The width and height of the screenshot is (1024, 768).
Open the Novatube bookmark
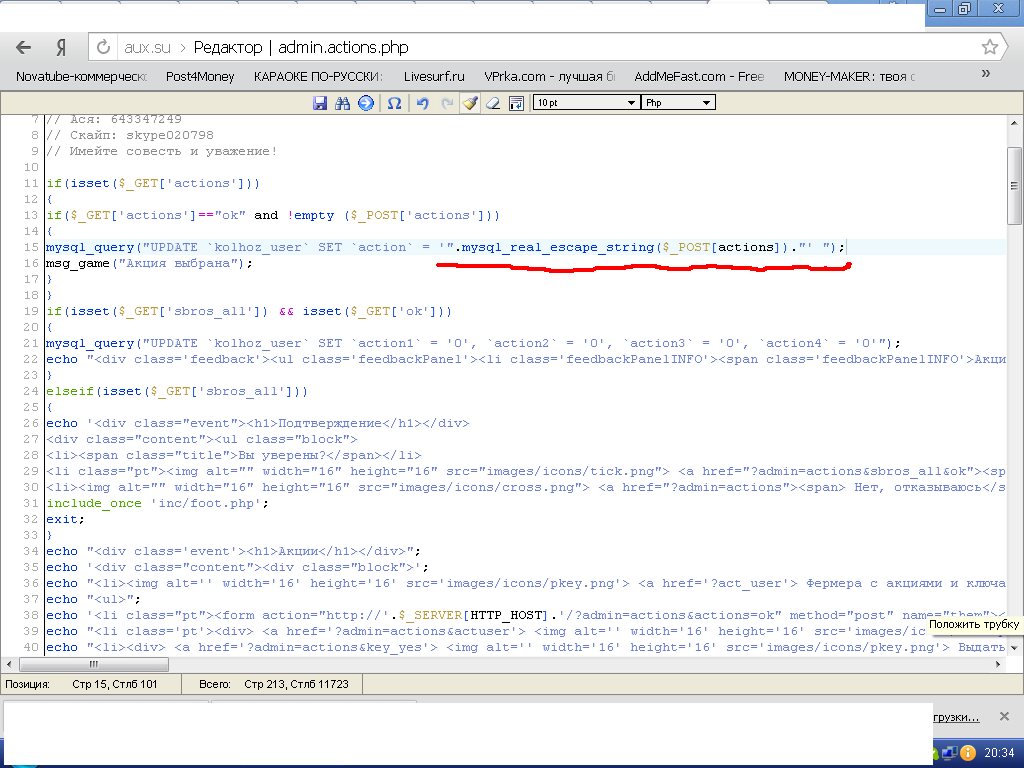click(81, 76)
